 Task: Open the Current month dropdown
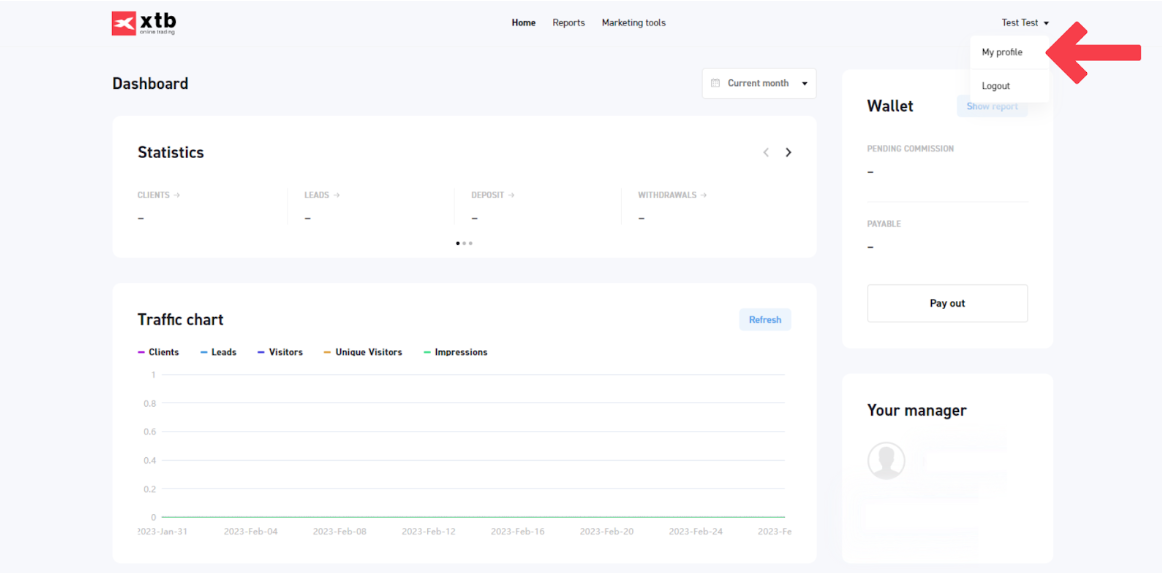(759, 84)
